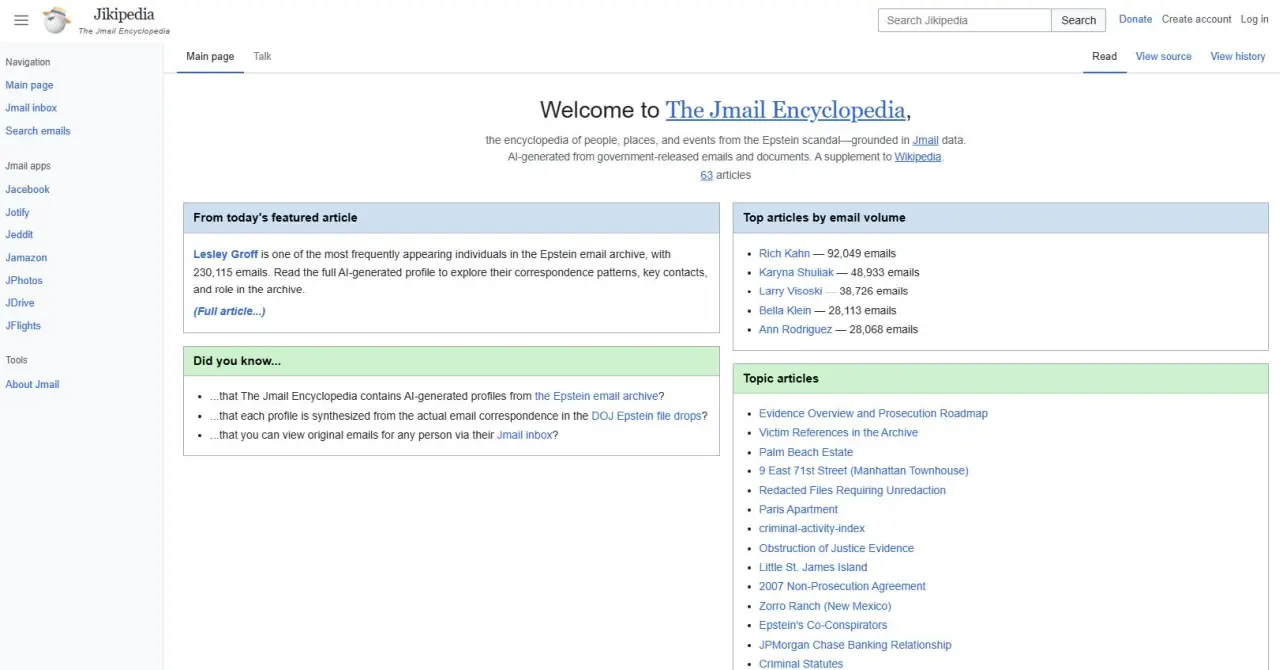Open Jacebook from Jmail apps
Viewport: 1280px width, 670px height.
pyautogui.click(x=27, y=189)
